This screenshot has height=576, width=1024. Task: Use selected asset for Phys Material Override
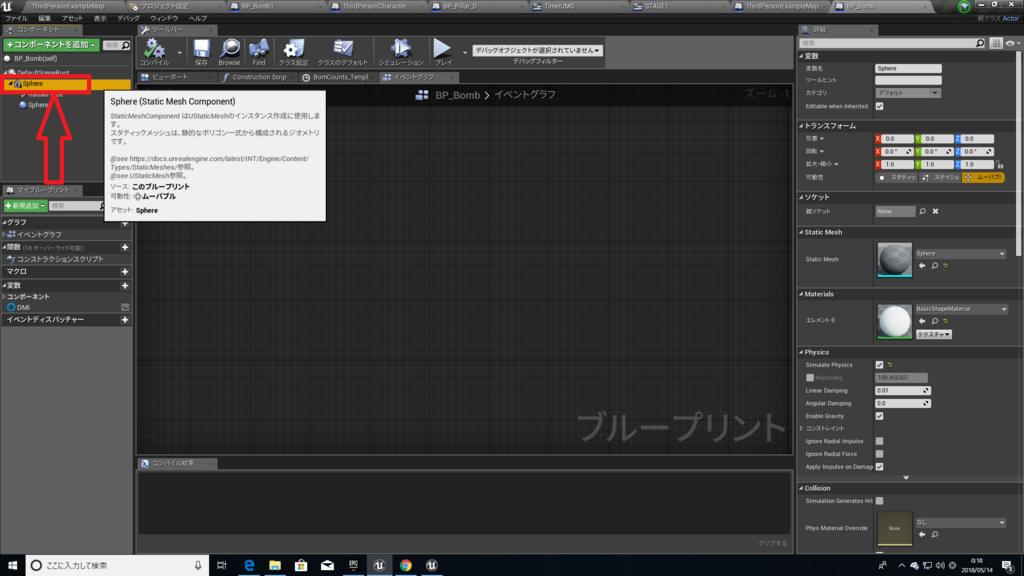coord(922,535)
